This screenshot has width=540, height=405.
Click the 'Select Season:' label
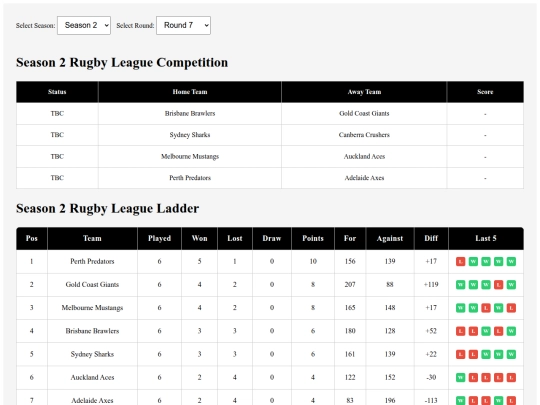(35, 25)
